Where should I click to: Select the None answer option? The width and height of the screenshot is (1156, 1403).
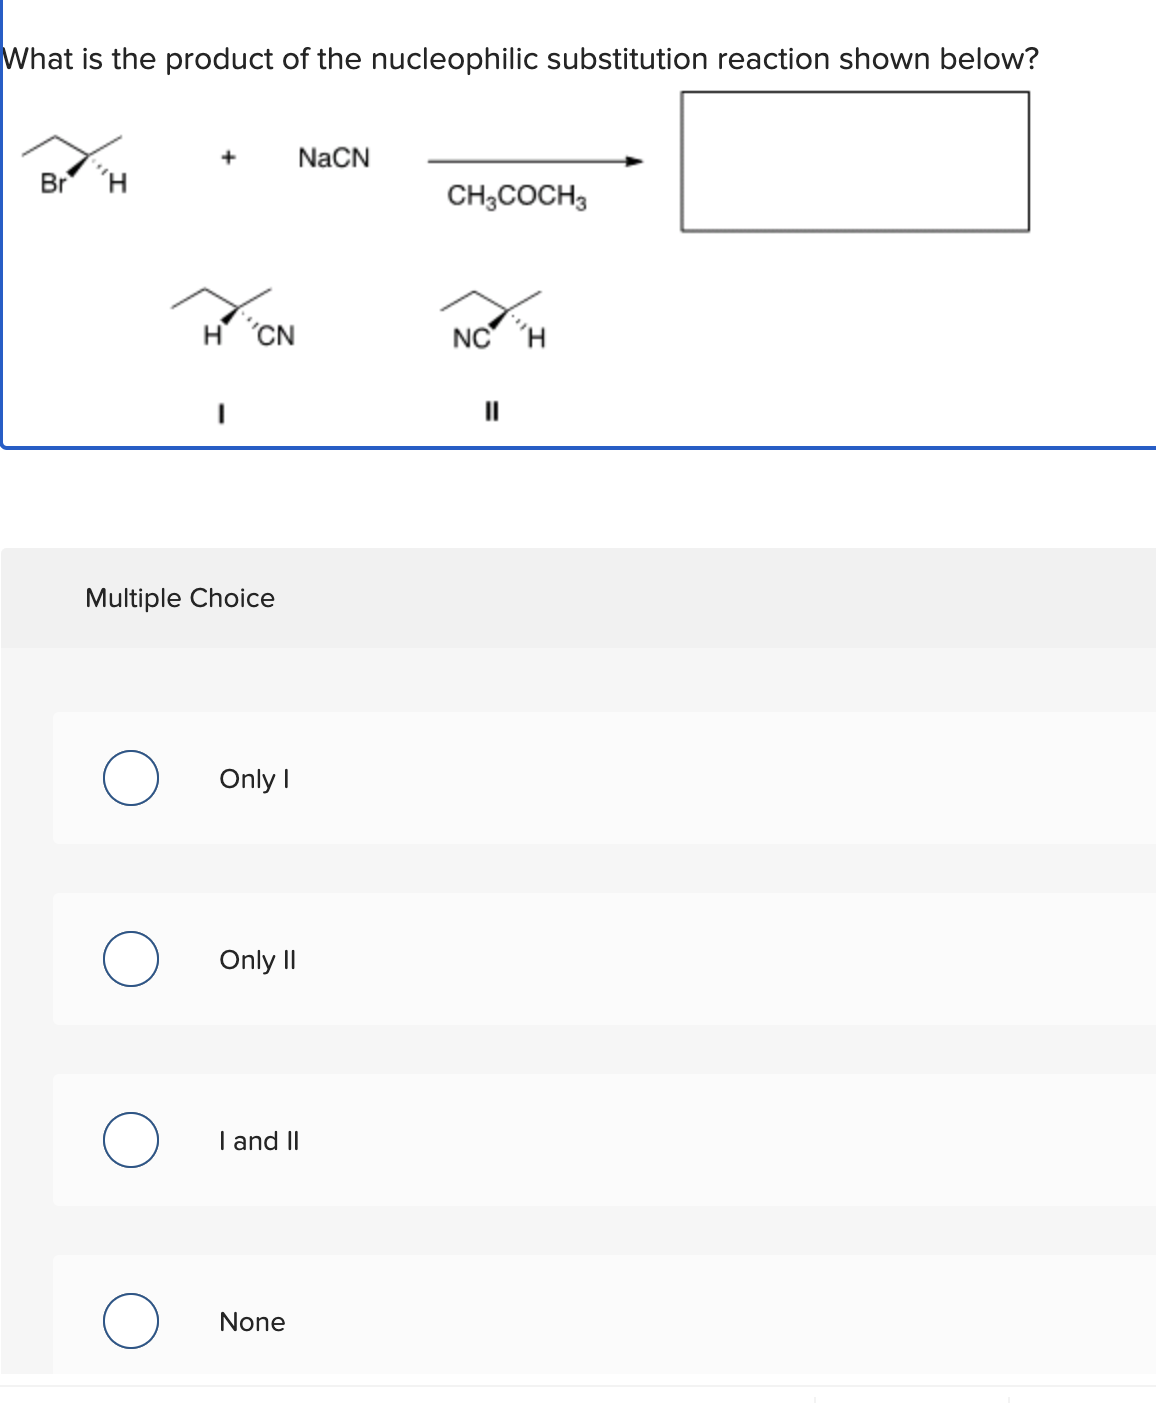point(131,1321)
